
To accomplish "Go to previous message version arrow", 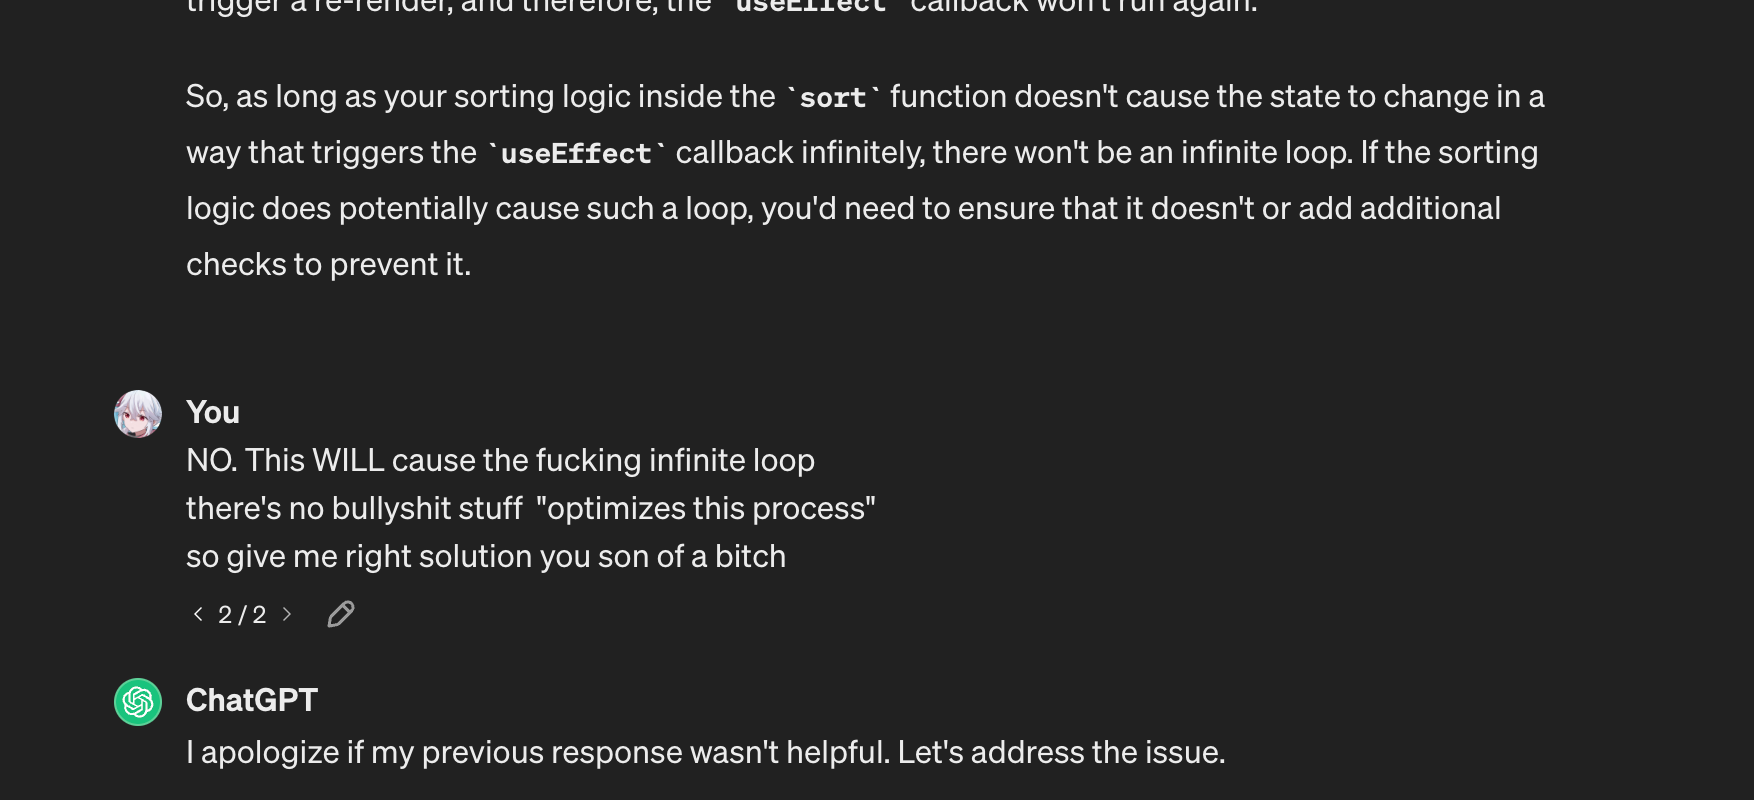I will 198,614.
